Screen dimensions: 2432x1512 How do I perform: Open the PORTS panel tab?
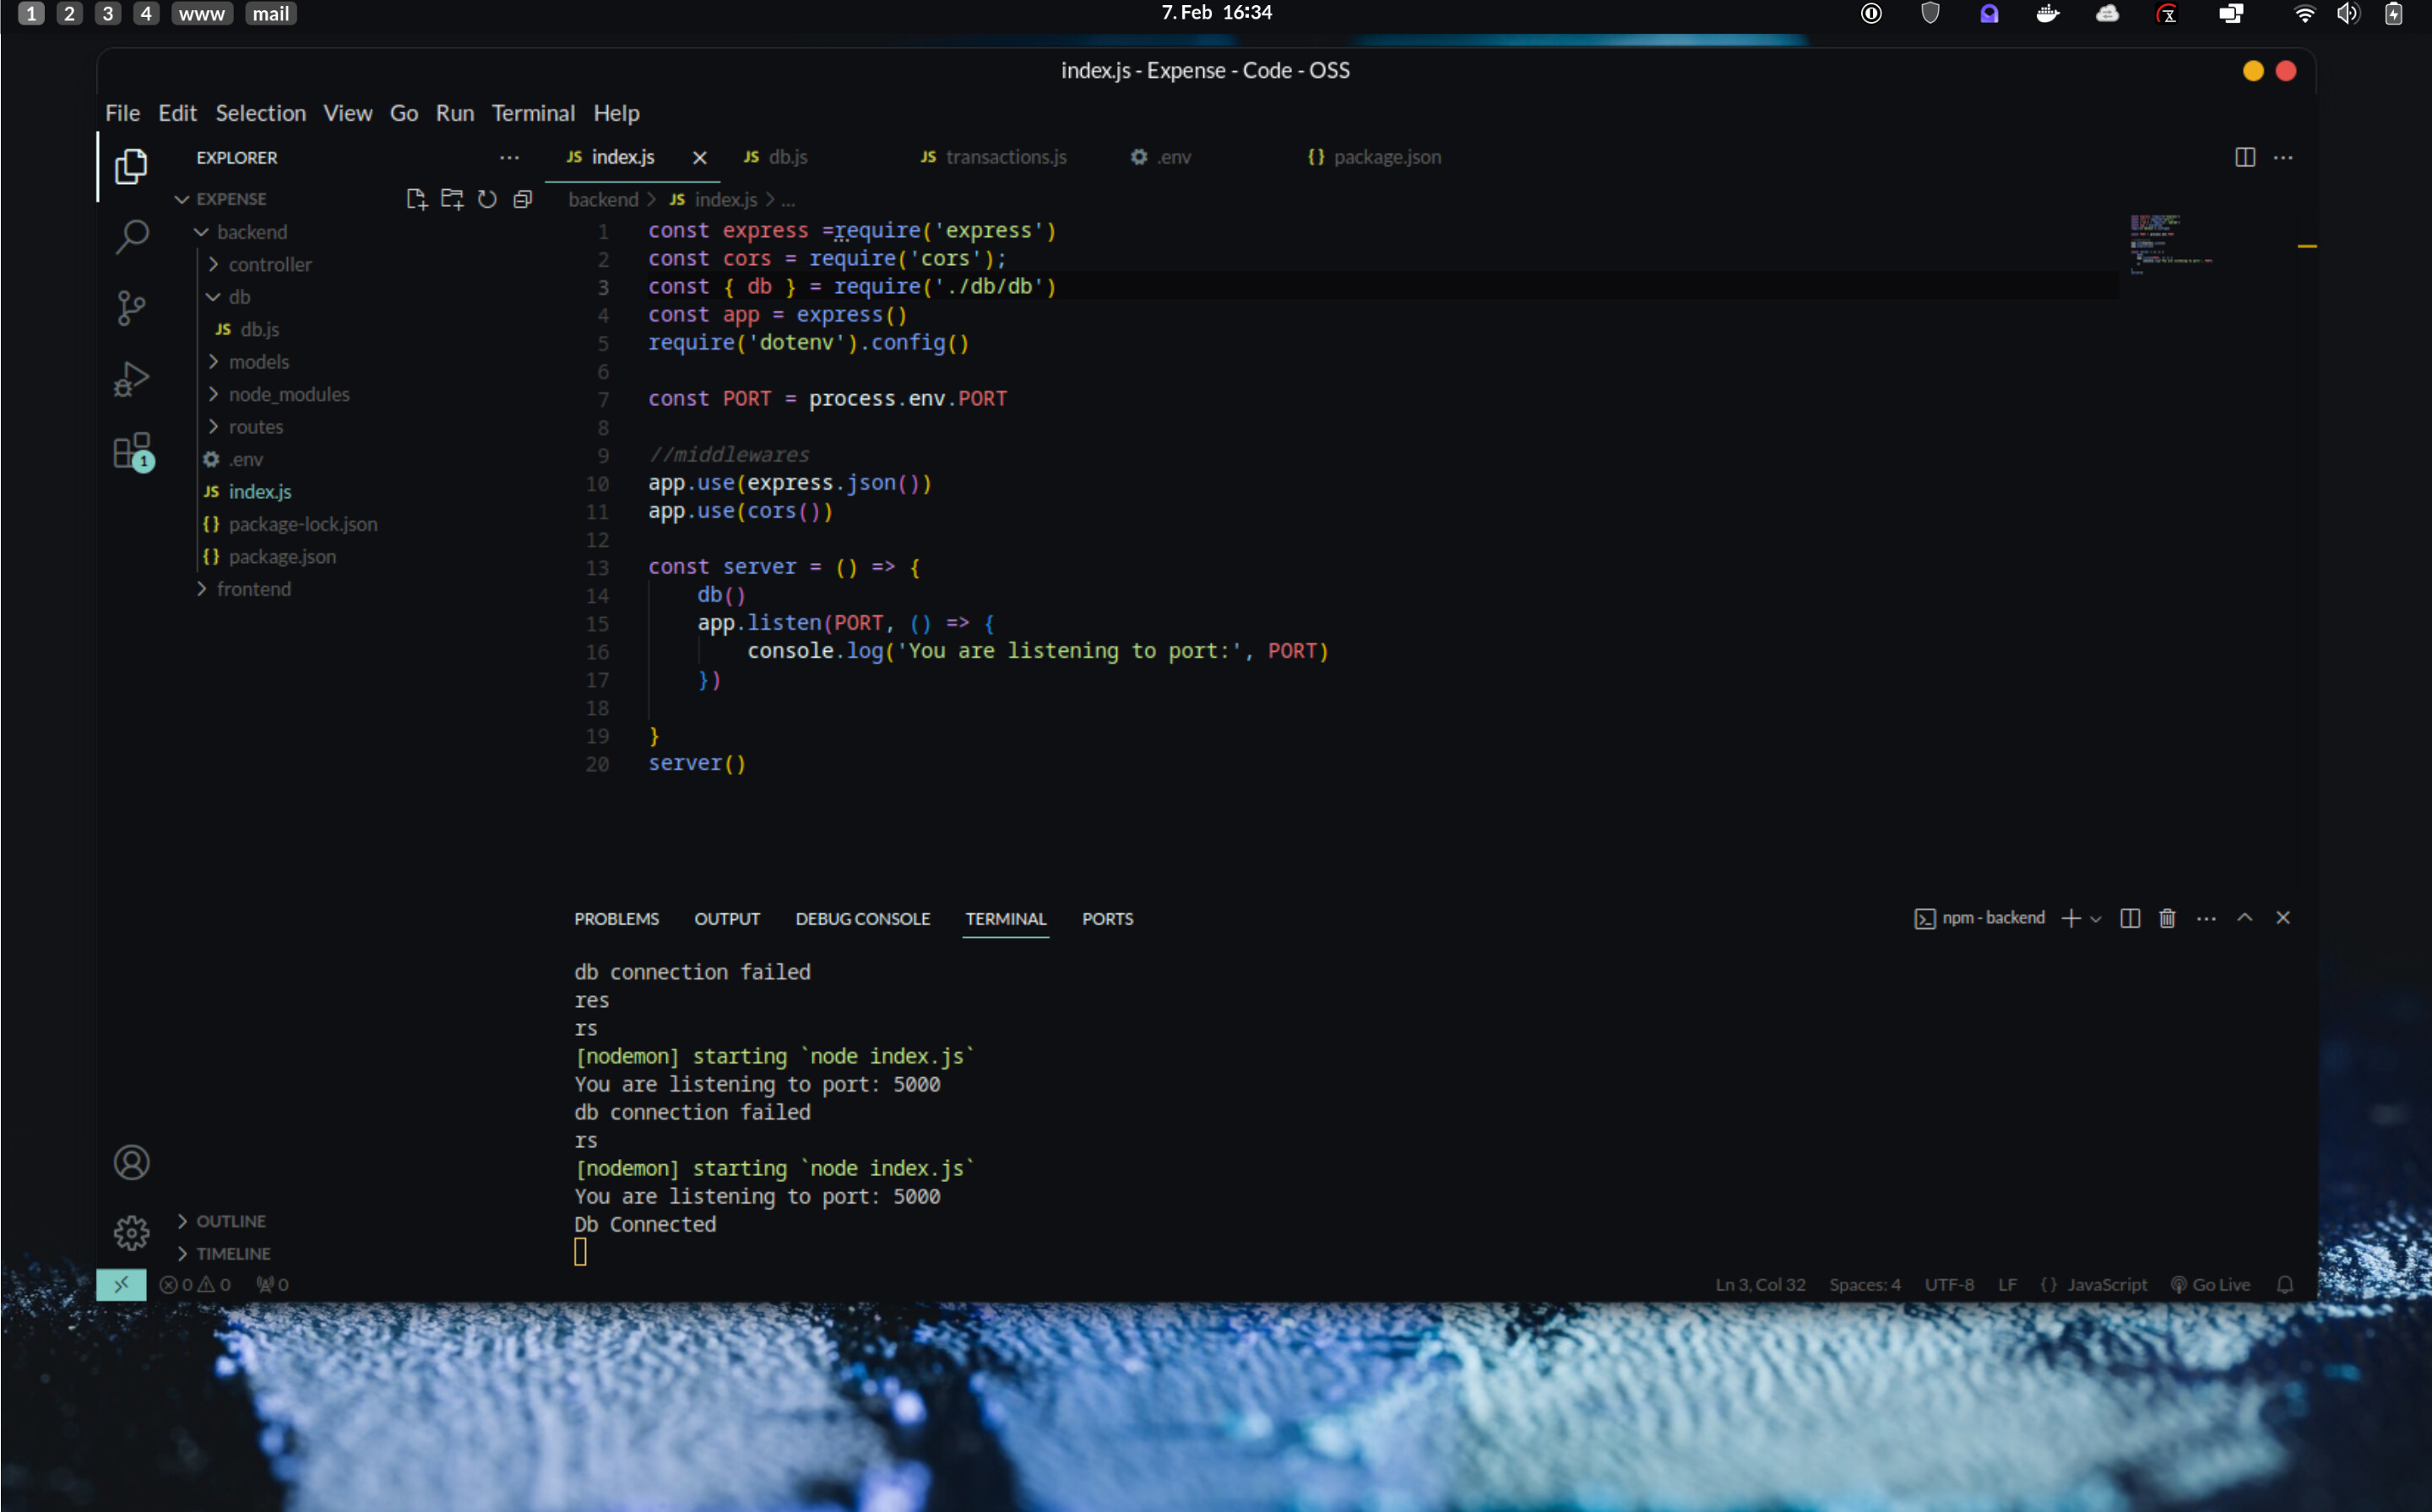click(x=1107, y=919)
